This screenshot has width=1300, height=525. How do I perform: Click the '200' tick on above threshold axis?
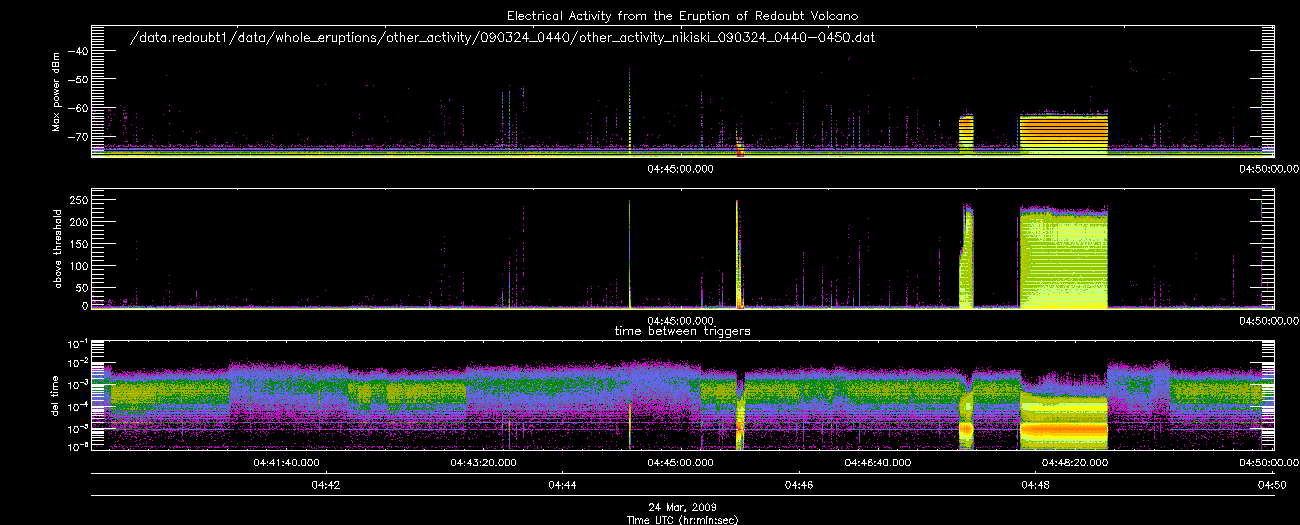[x=78, y=221]
